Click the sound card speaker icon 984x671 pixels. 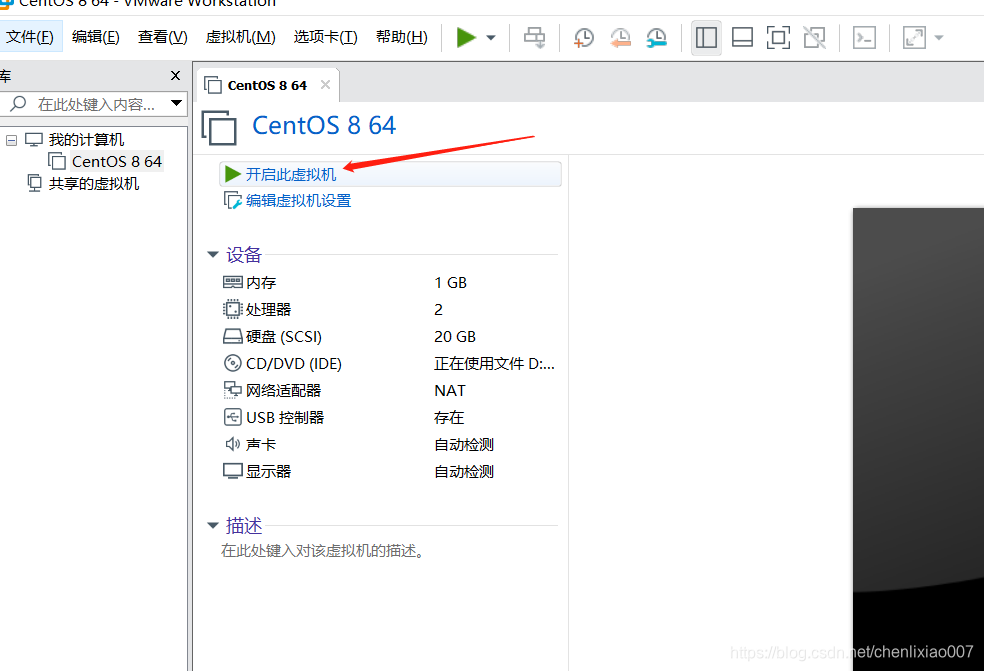pyautogui.click(x=233, y=444)
